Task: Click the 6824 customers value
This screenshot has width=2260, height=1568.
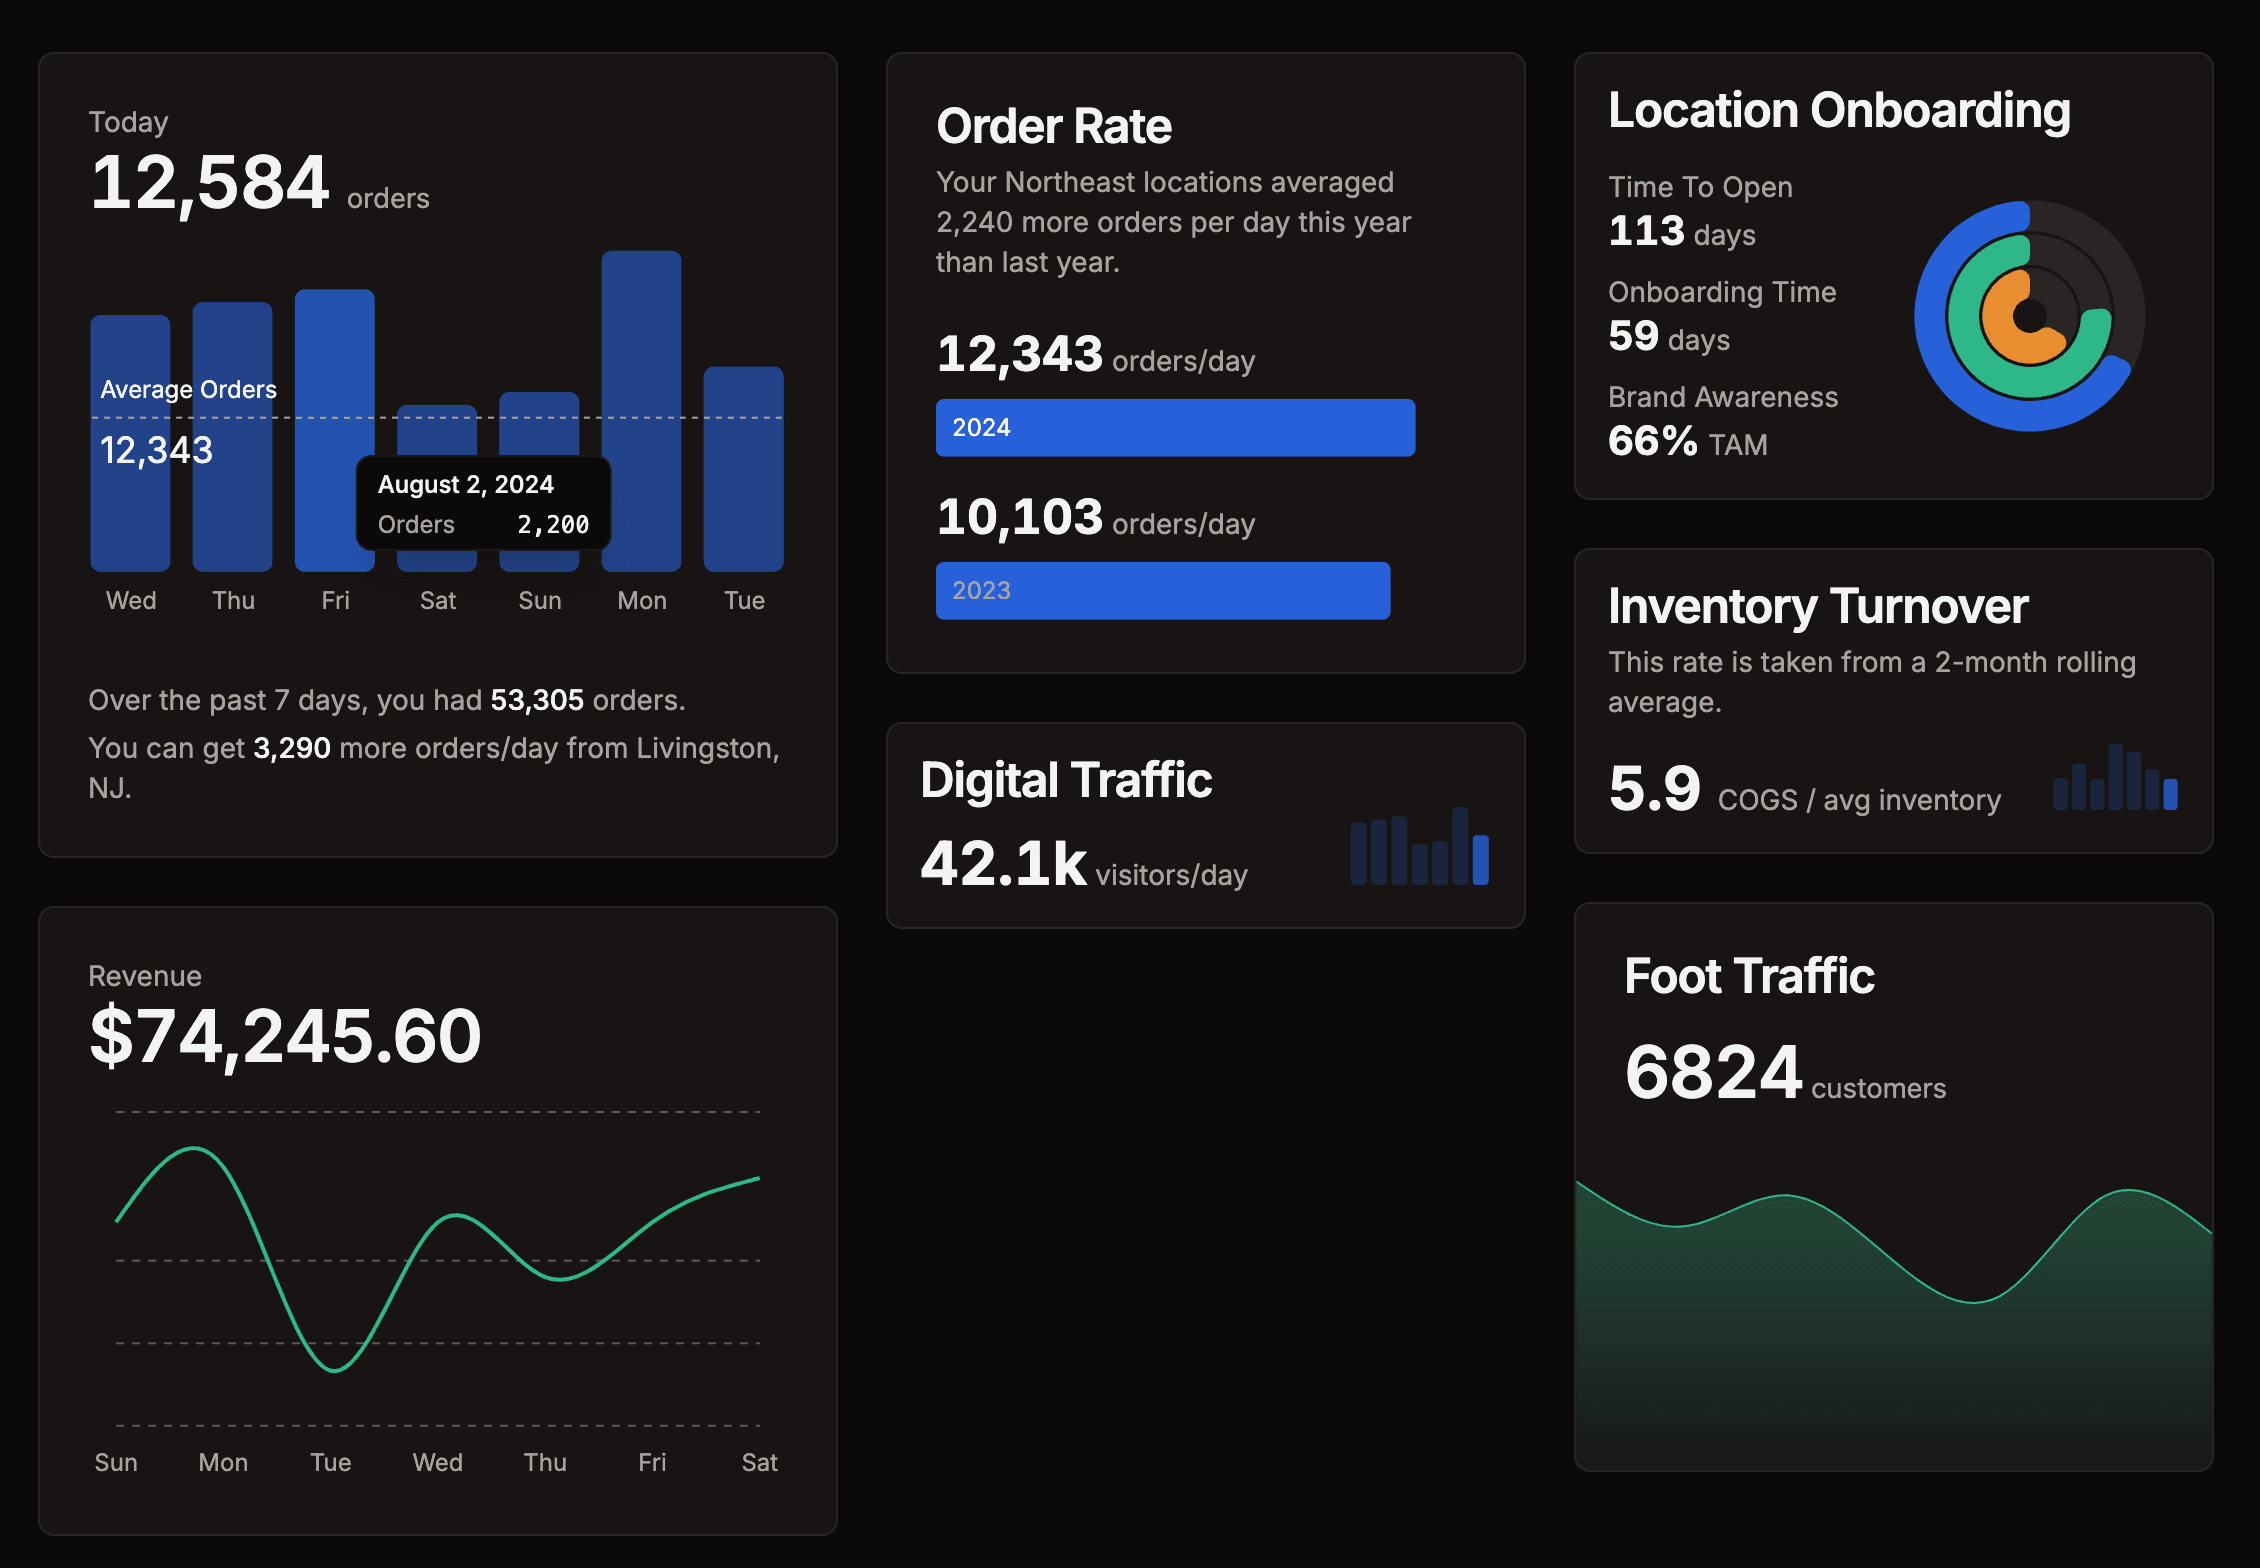Action: pos(1785,1073)
